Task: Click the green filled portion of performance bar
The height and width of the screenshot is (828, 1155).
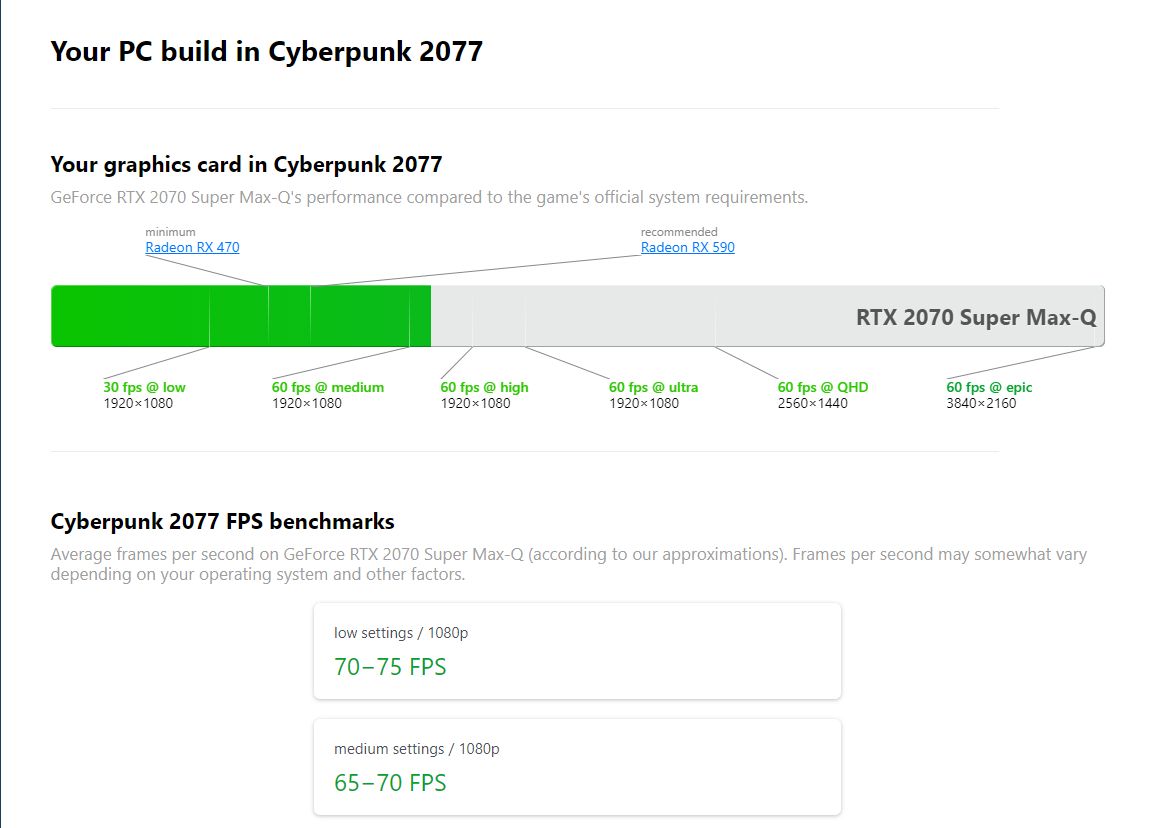Action: point(241,316)
